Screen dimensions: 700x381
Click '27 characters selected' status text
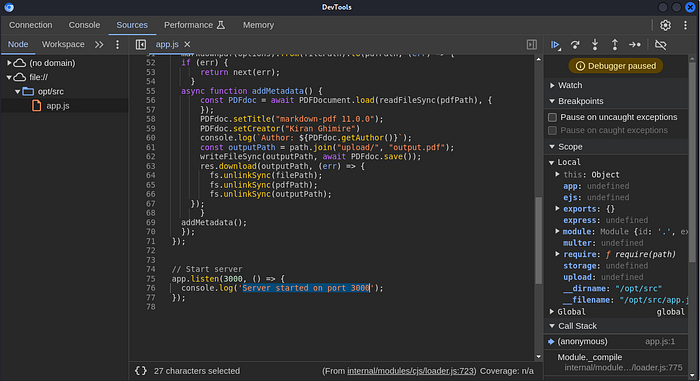pyautogui.click(x=197, y=371)
